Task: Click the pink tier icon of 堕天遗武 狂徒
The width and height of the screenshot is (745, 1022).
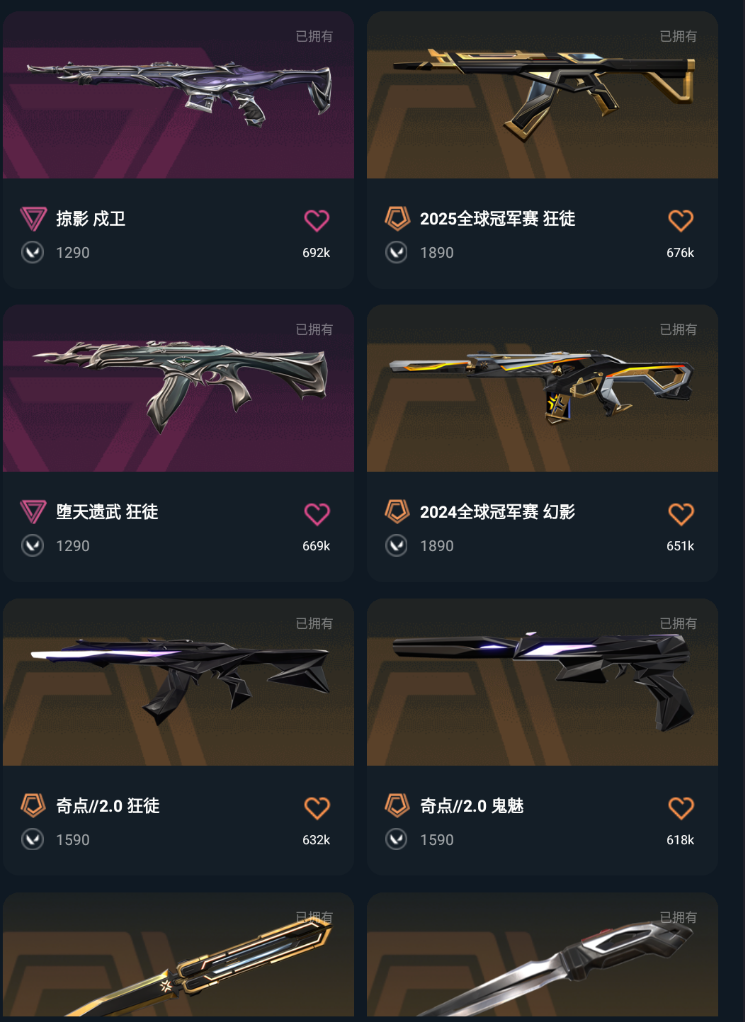Action: coord(33,512)
